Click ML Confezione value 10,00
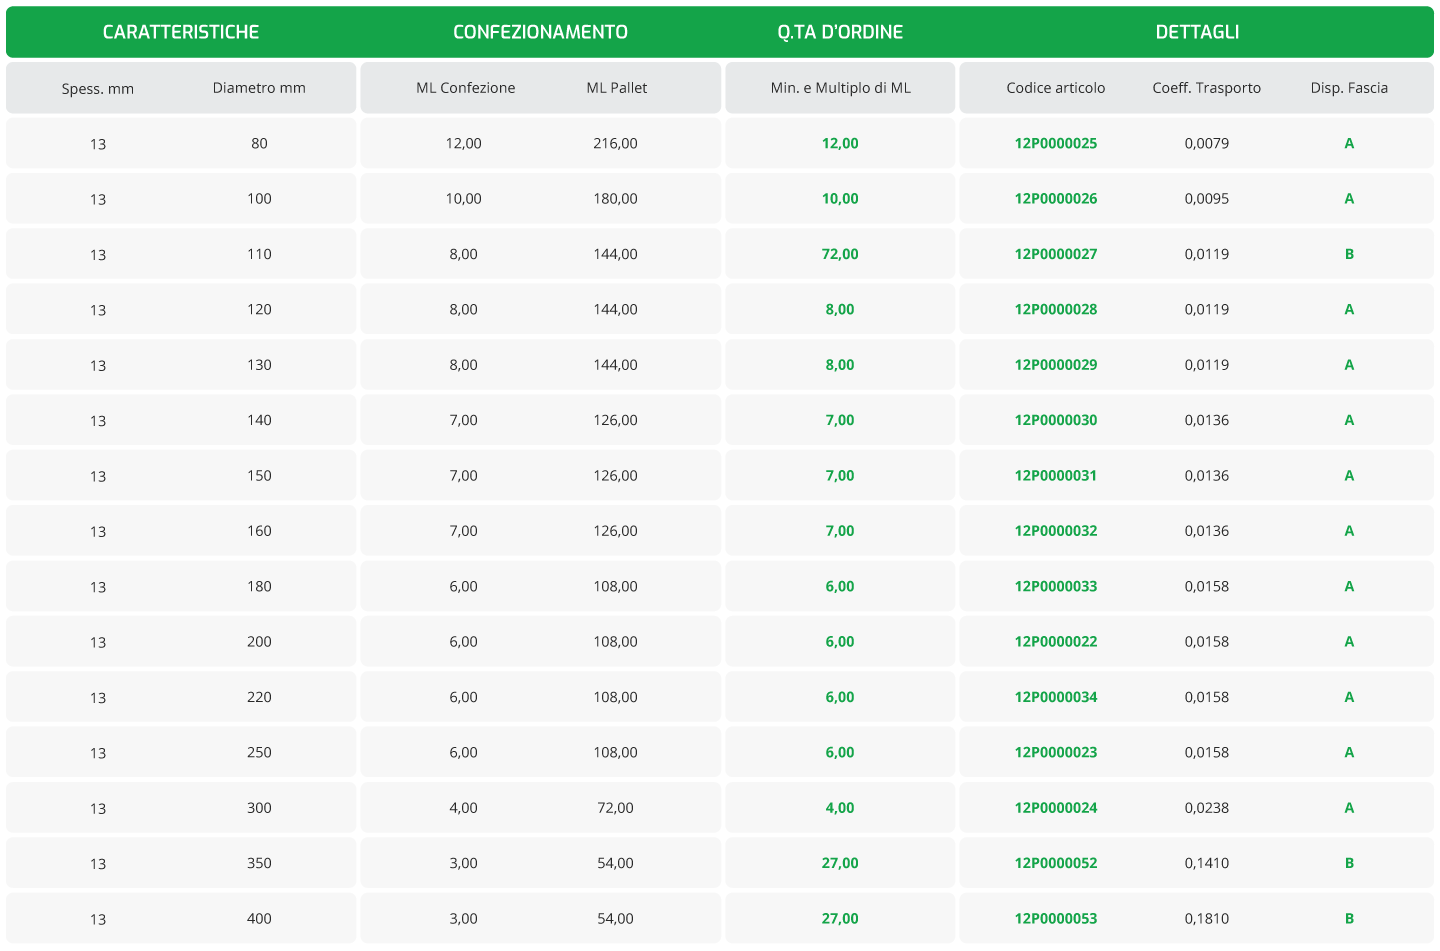The image size is (1440, 951). [x=464, y=198]
